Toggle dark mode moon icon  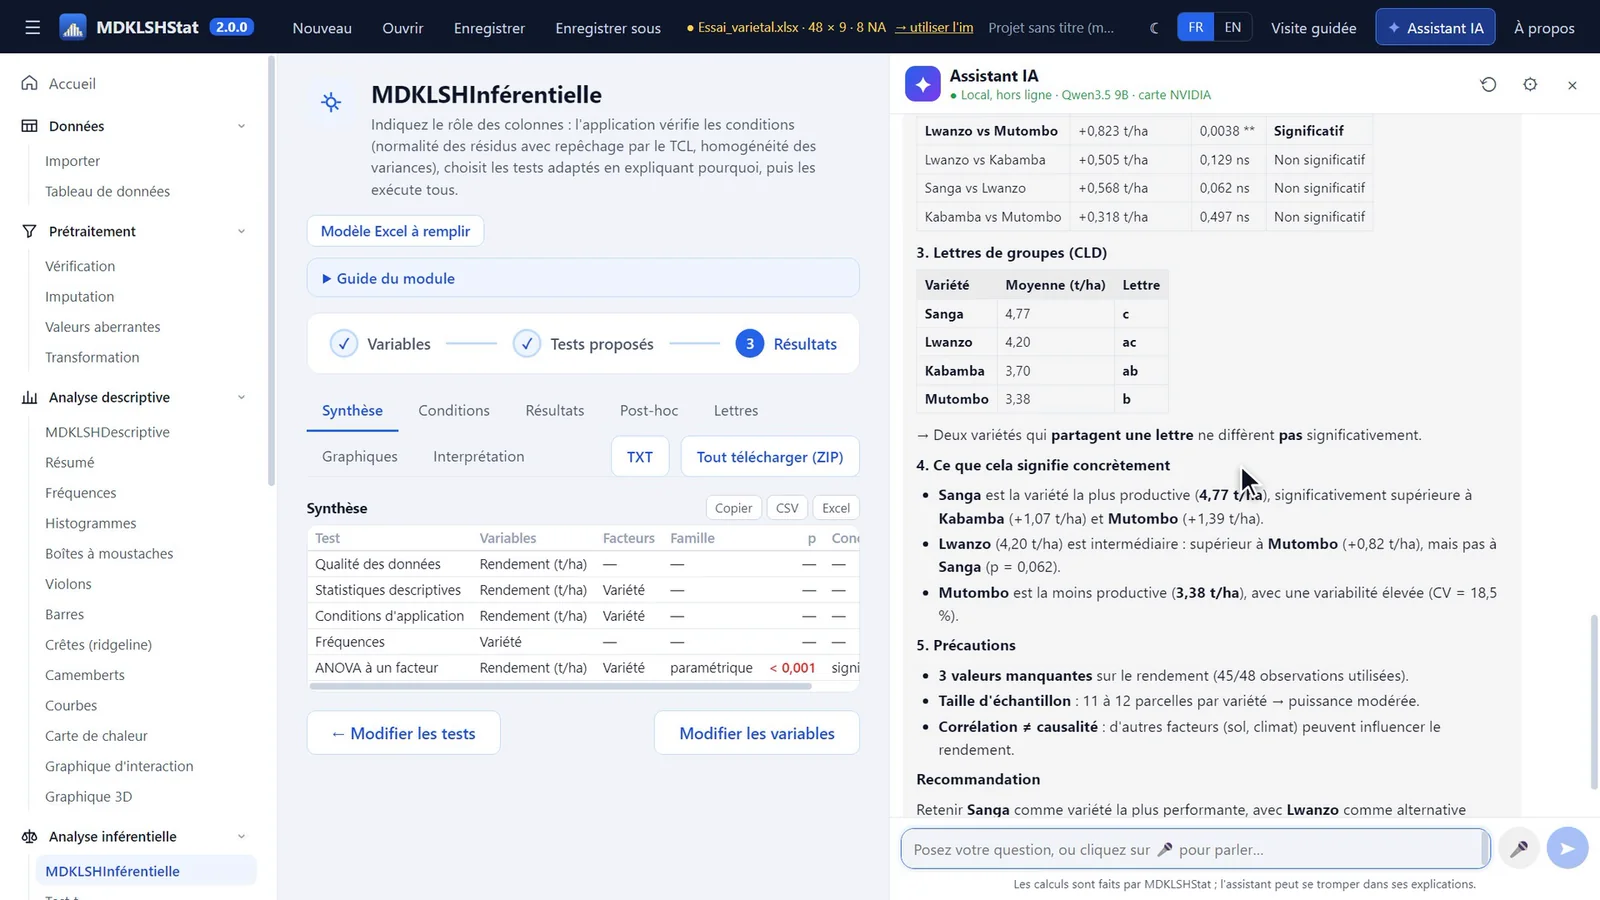coord(1154,28)
